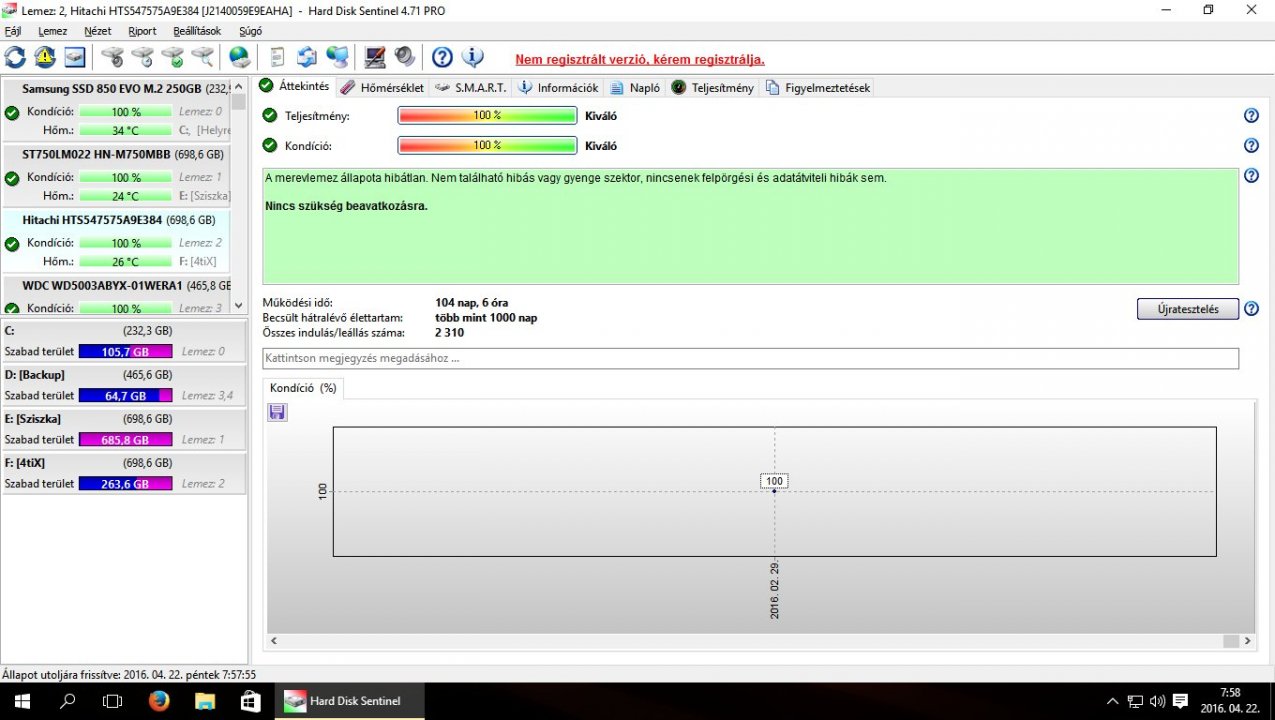Screen dimensions: 1275x720
Task: Open the Riport menu
Action: [x=142, y=31]
